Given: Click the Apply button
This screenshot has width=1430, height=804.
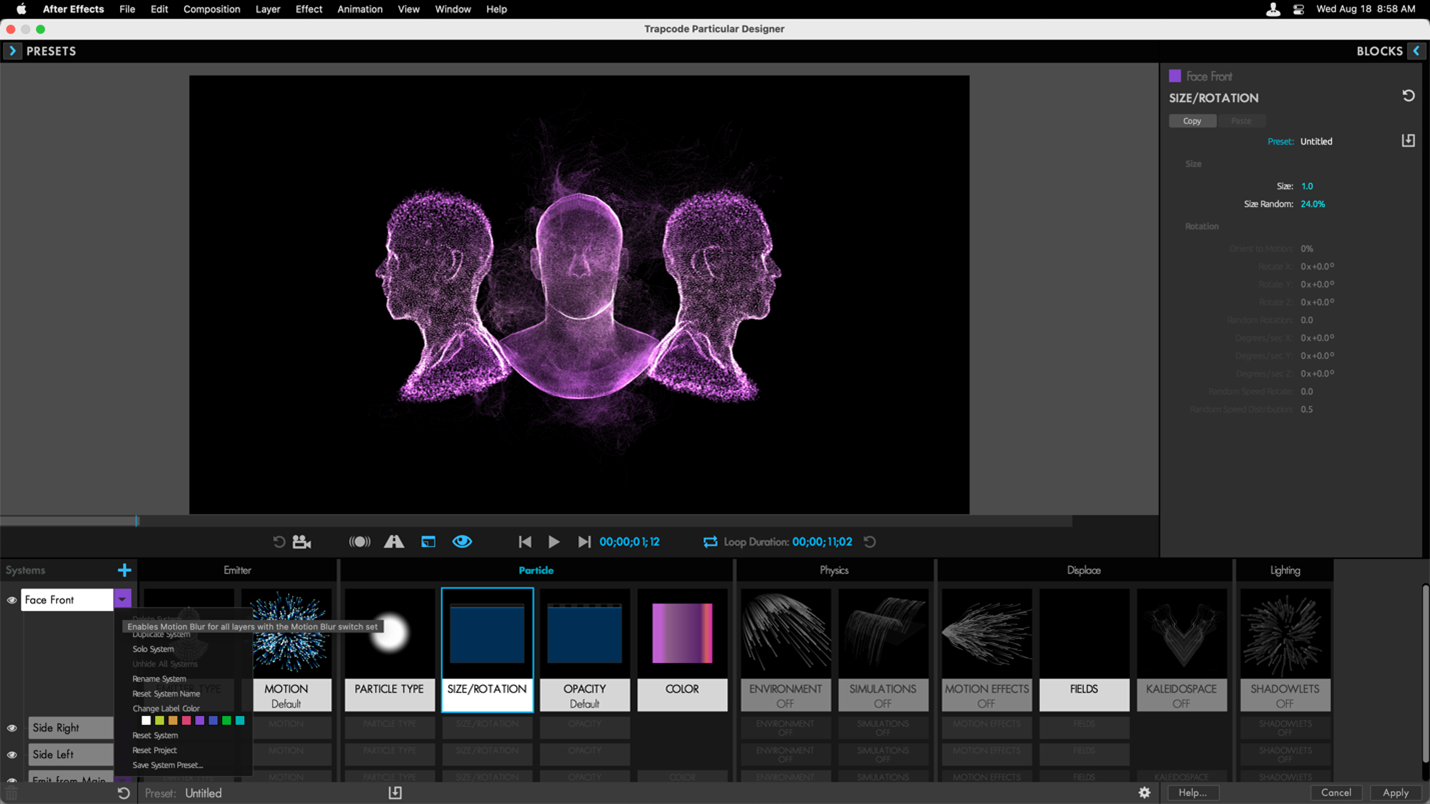Looking at the screenshot, I should pyautogui.click(x=1396, y=793).
